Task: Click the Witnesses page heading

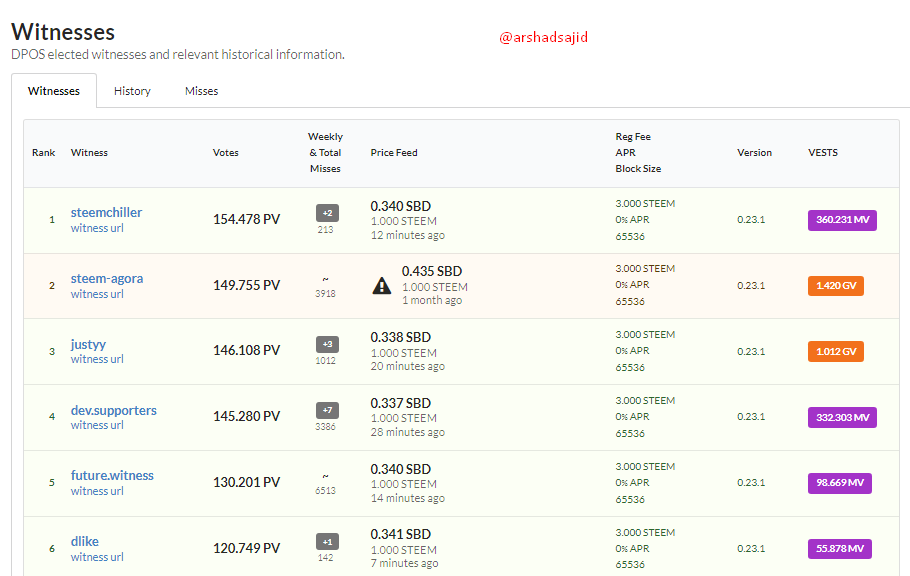Action: 63,33
